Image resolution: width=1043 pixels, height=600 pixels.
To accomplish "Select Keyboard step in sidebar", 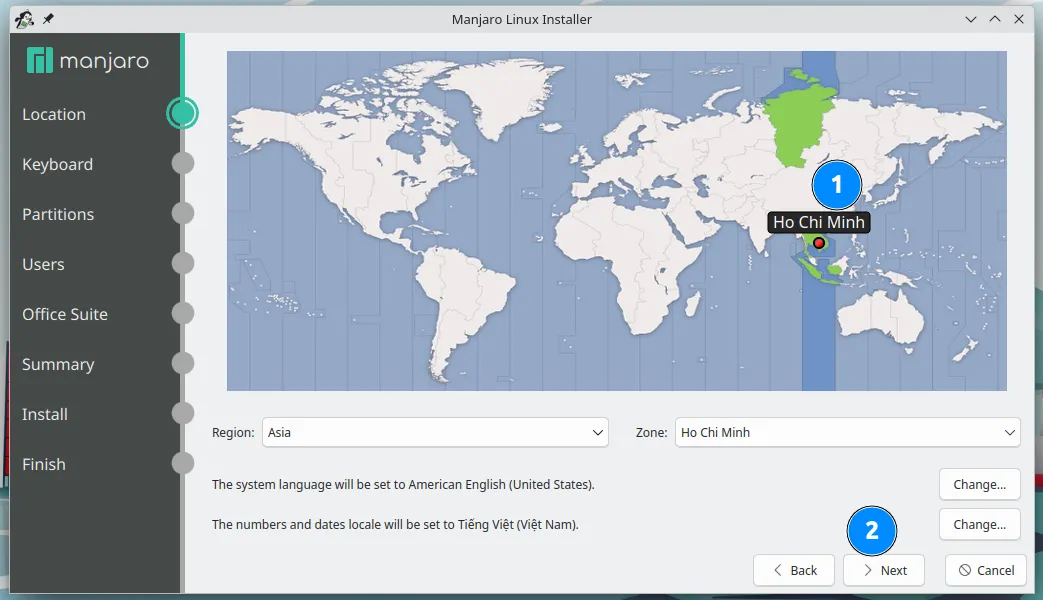I will click(x=58, y=164).
